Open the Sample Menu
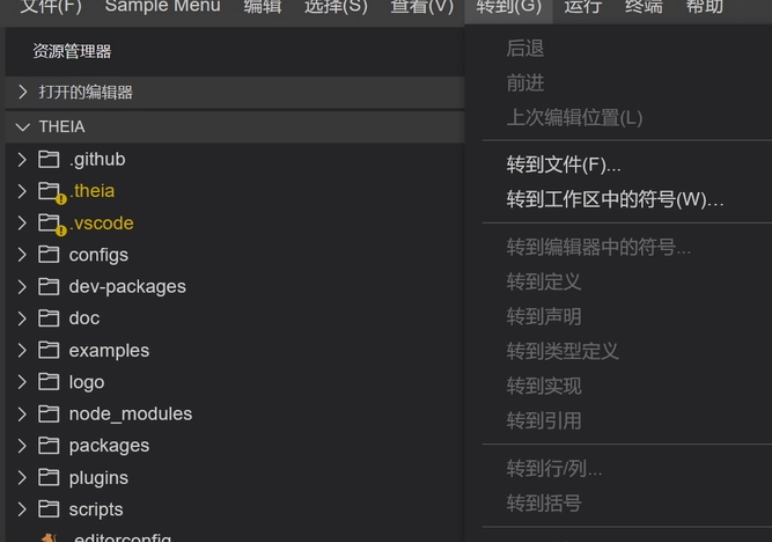772x542 pixels. [x=162, y=7]
